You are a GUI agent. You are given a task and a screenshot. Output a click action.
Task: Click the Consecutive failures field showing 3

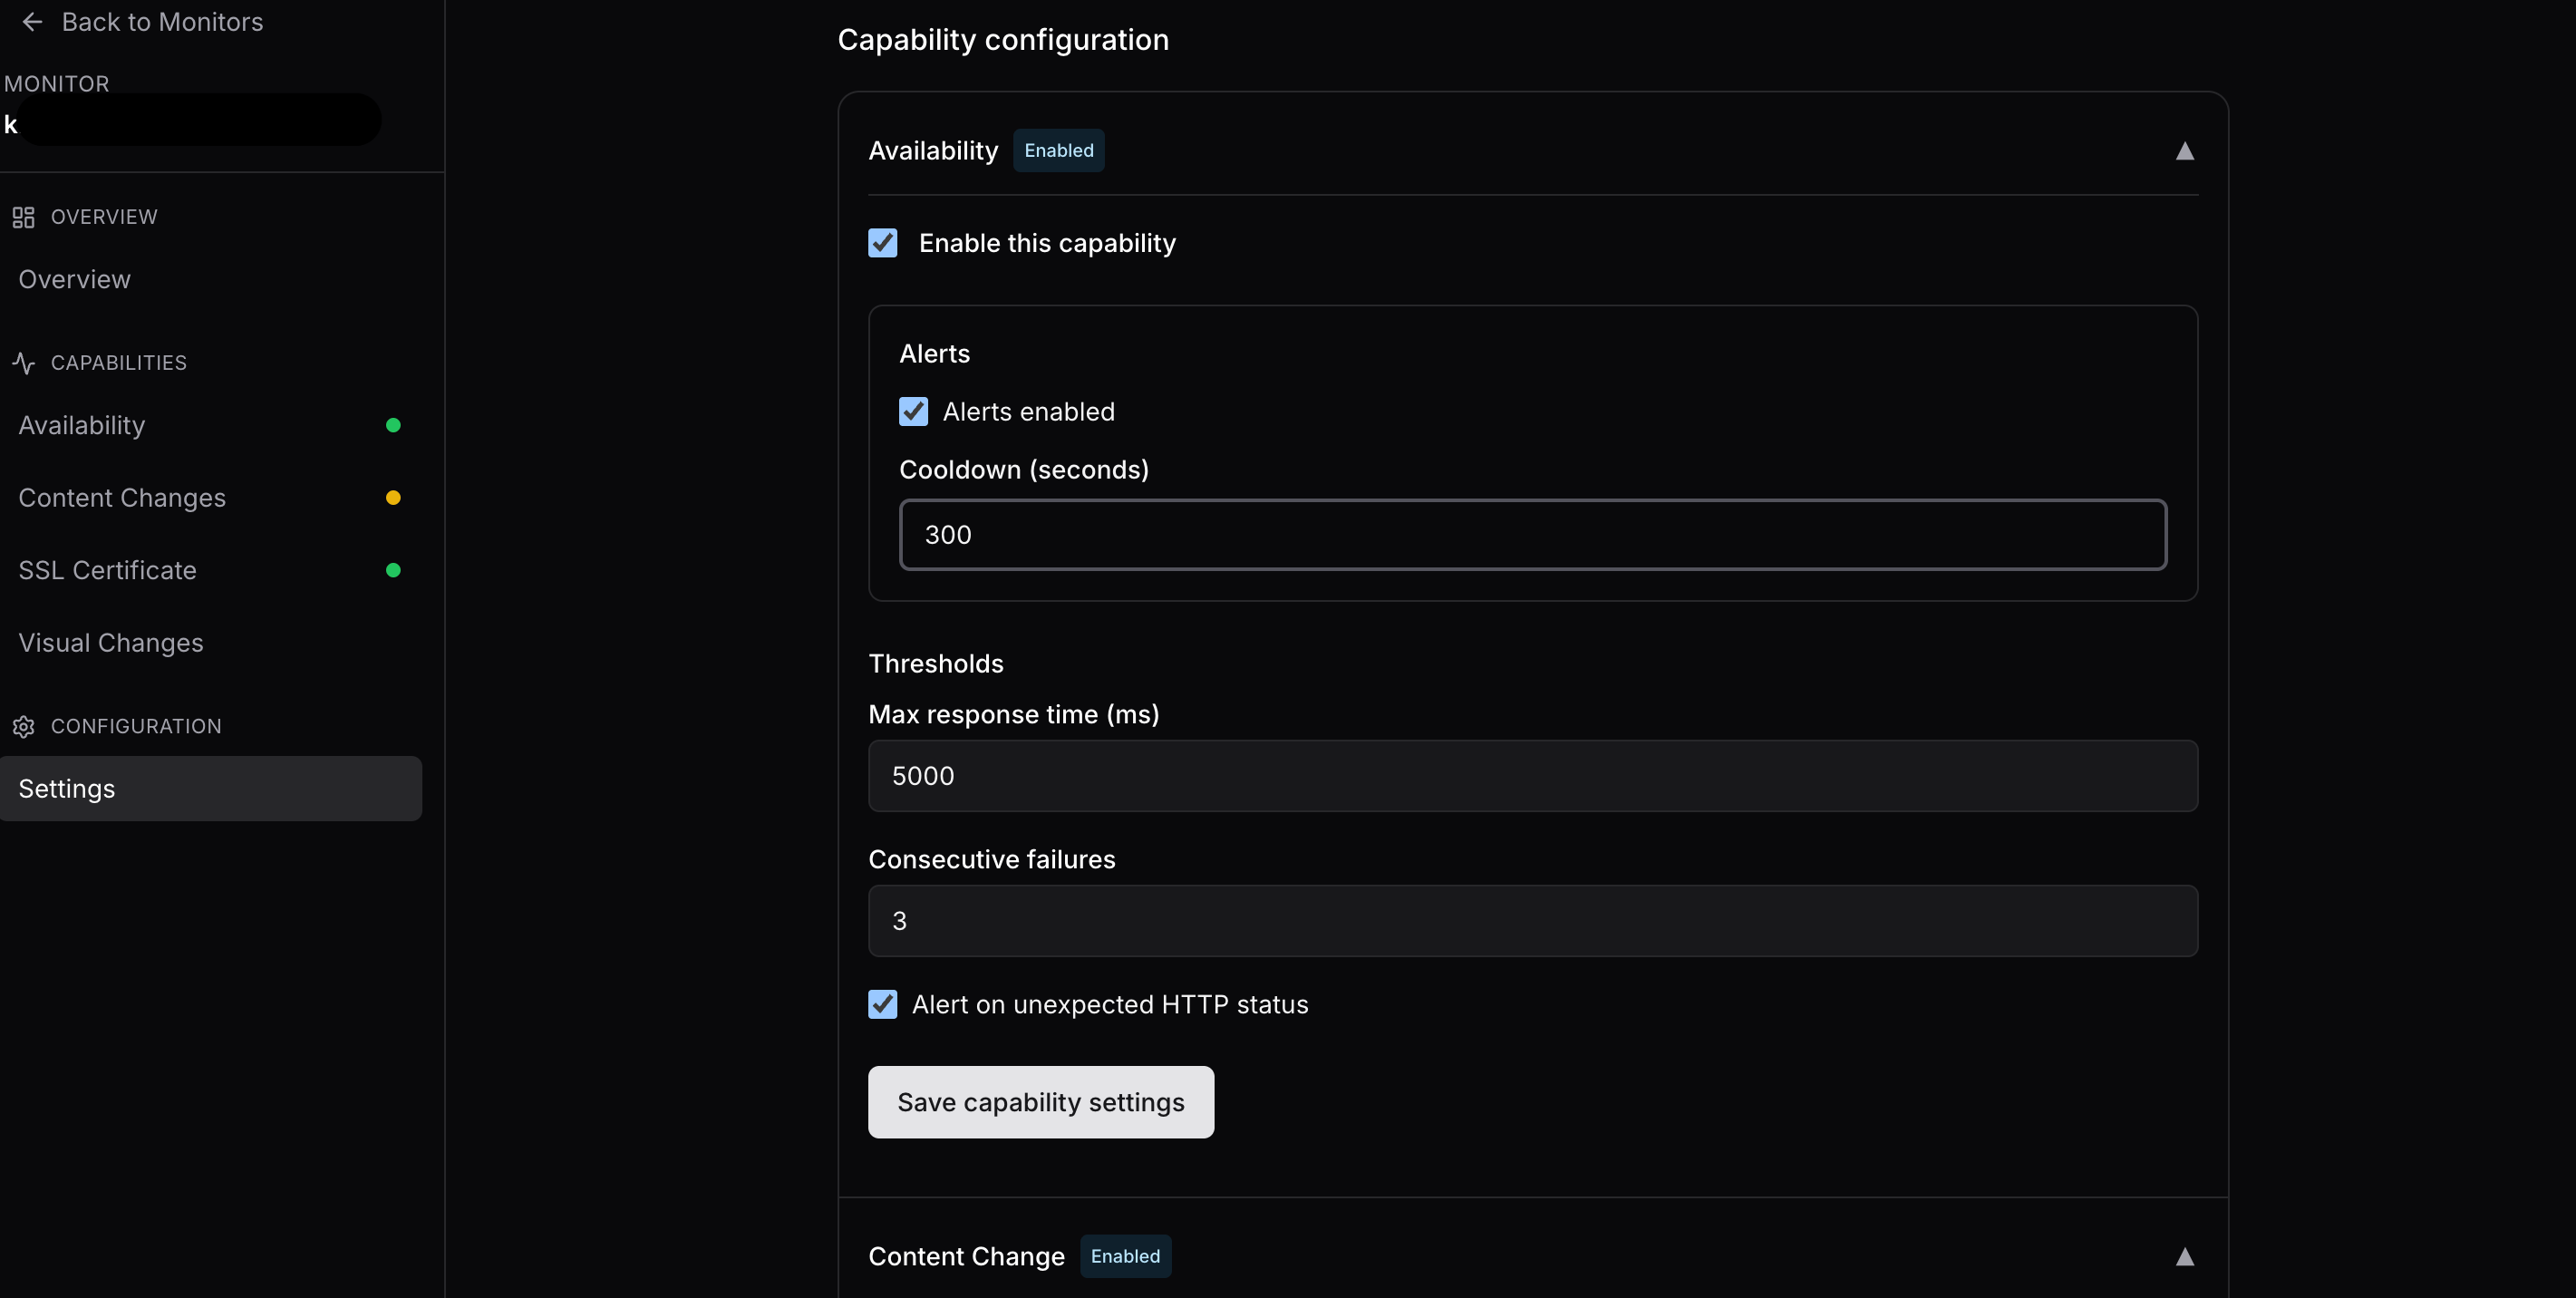1531,920
